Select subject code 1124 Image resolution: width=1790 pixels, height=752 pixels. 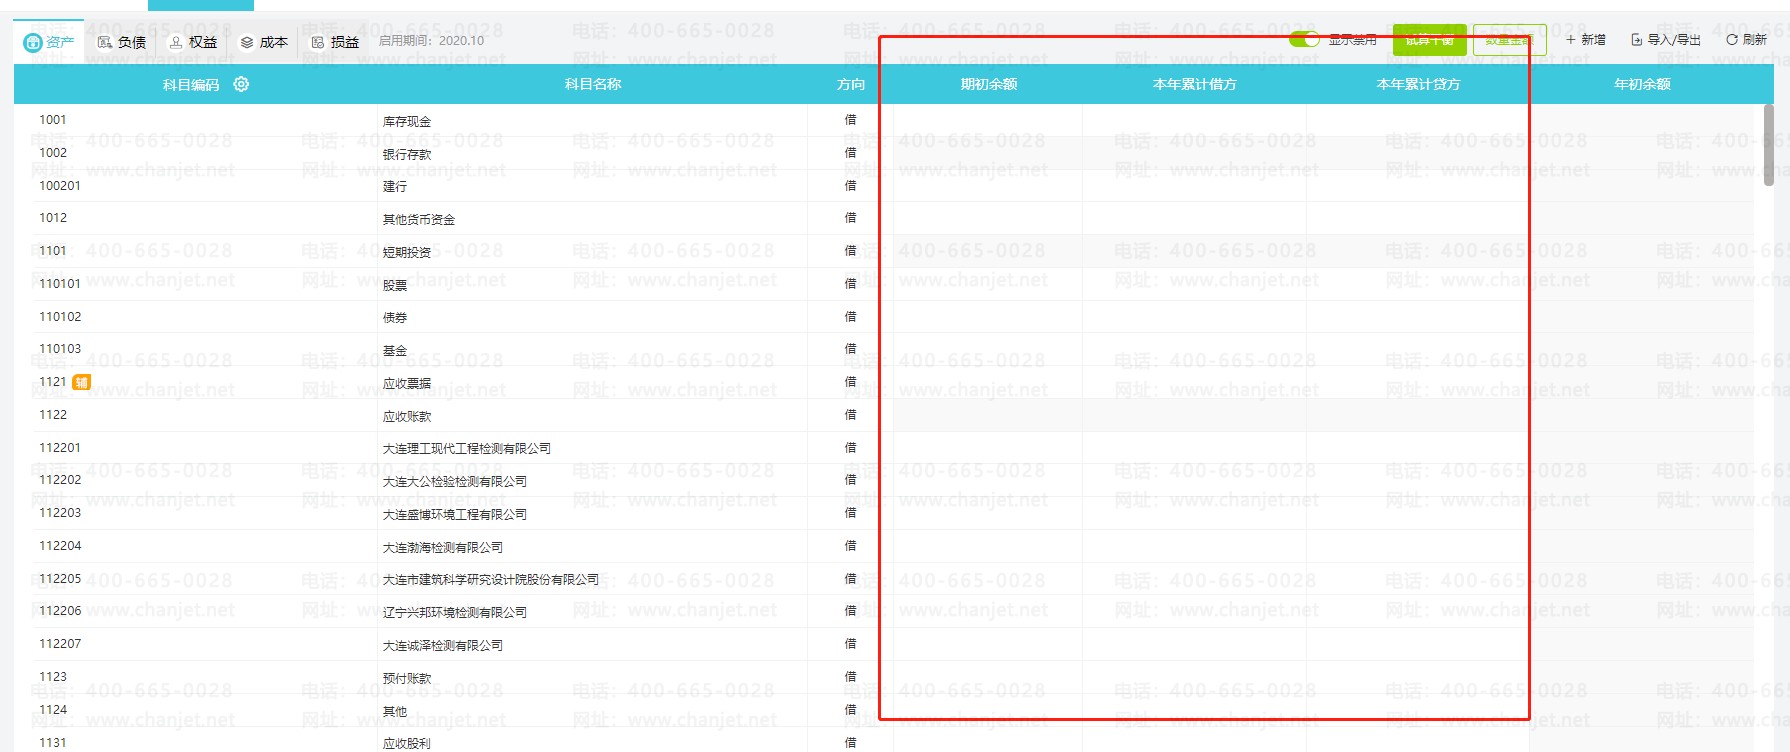[x=53, y=710]
